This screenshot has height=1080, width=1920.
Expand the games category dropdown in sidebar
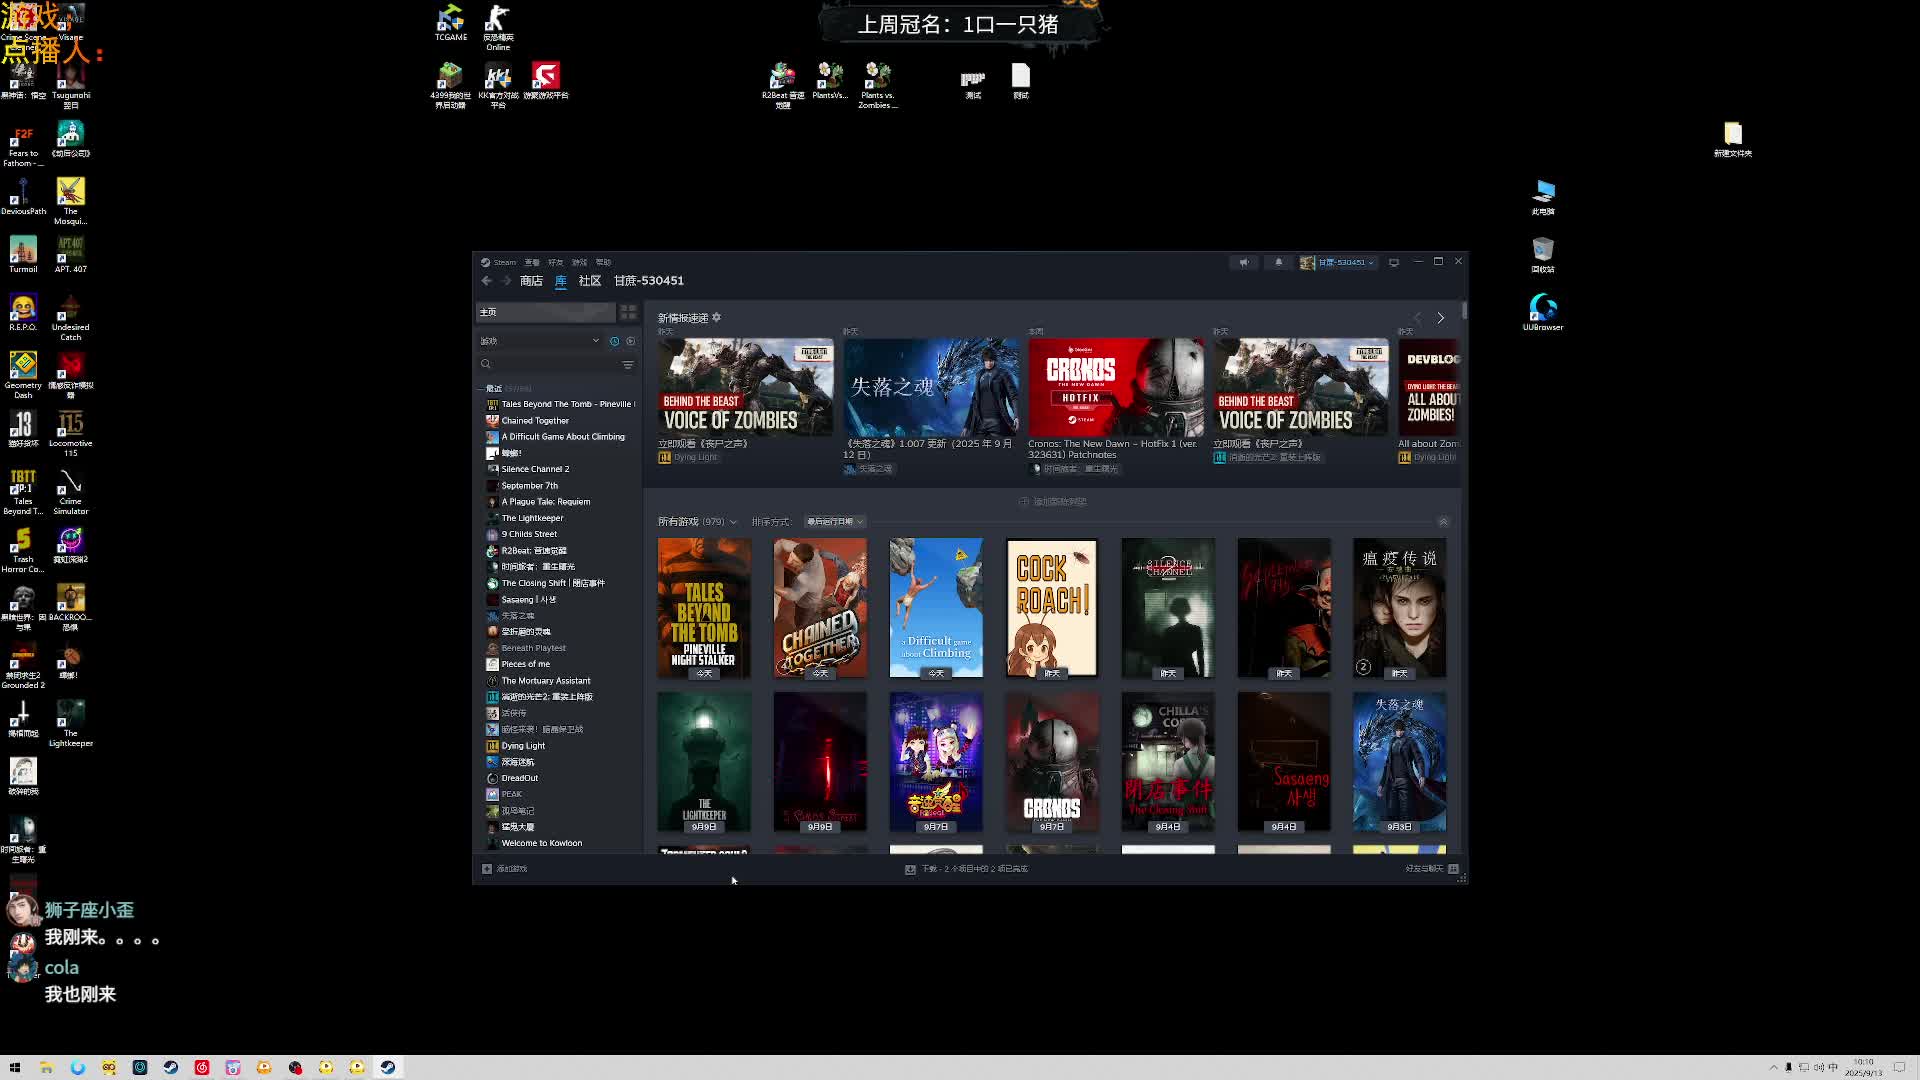click(540, 341)
